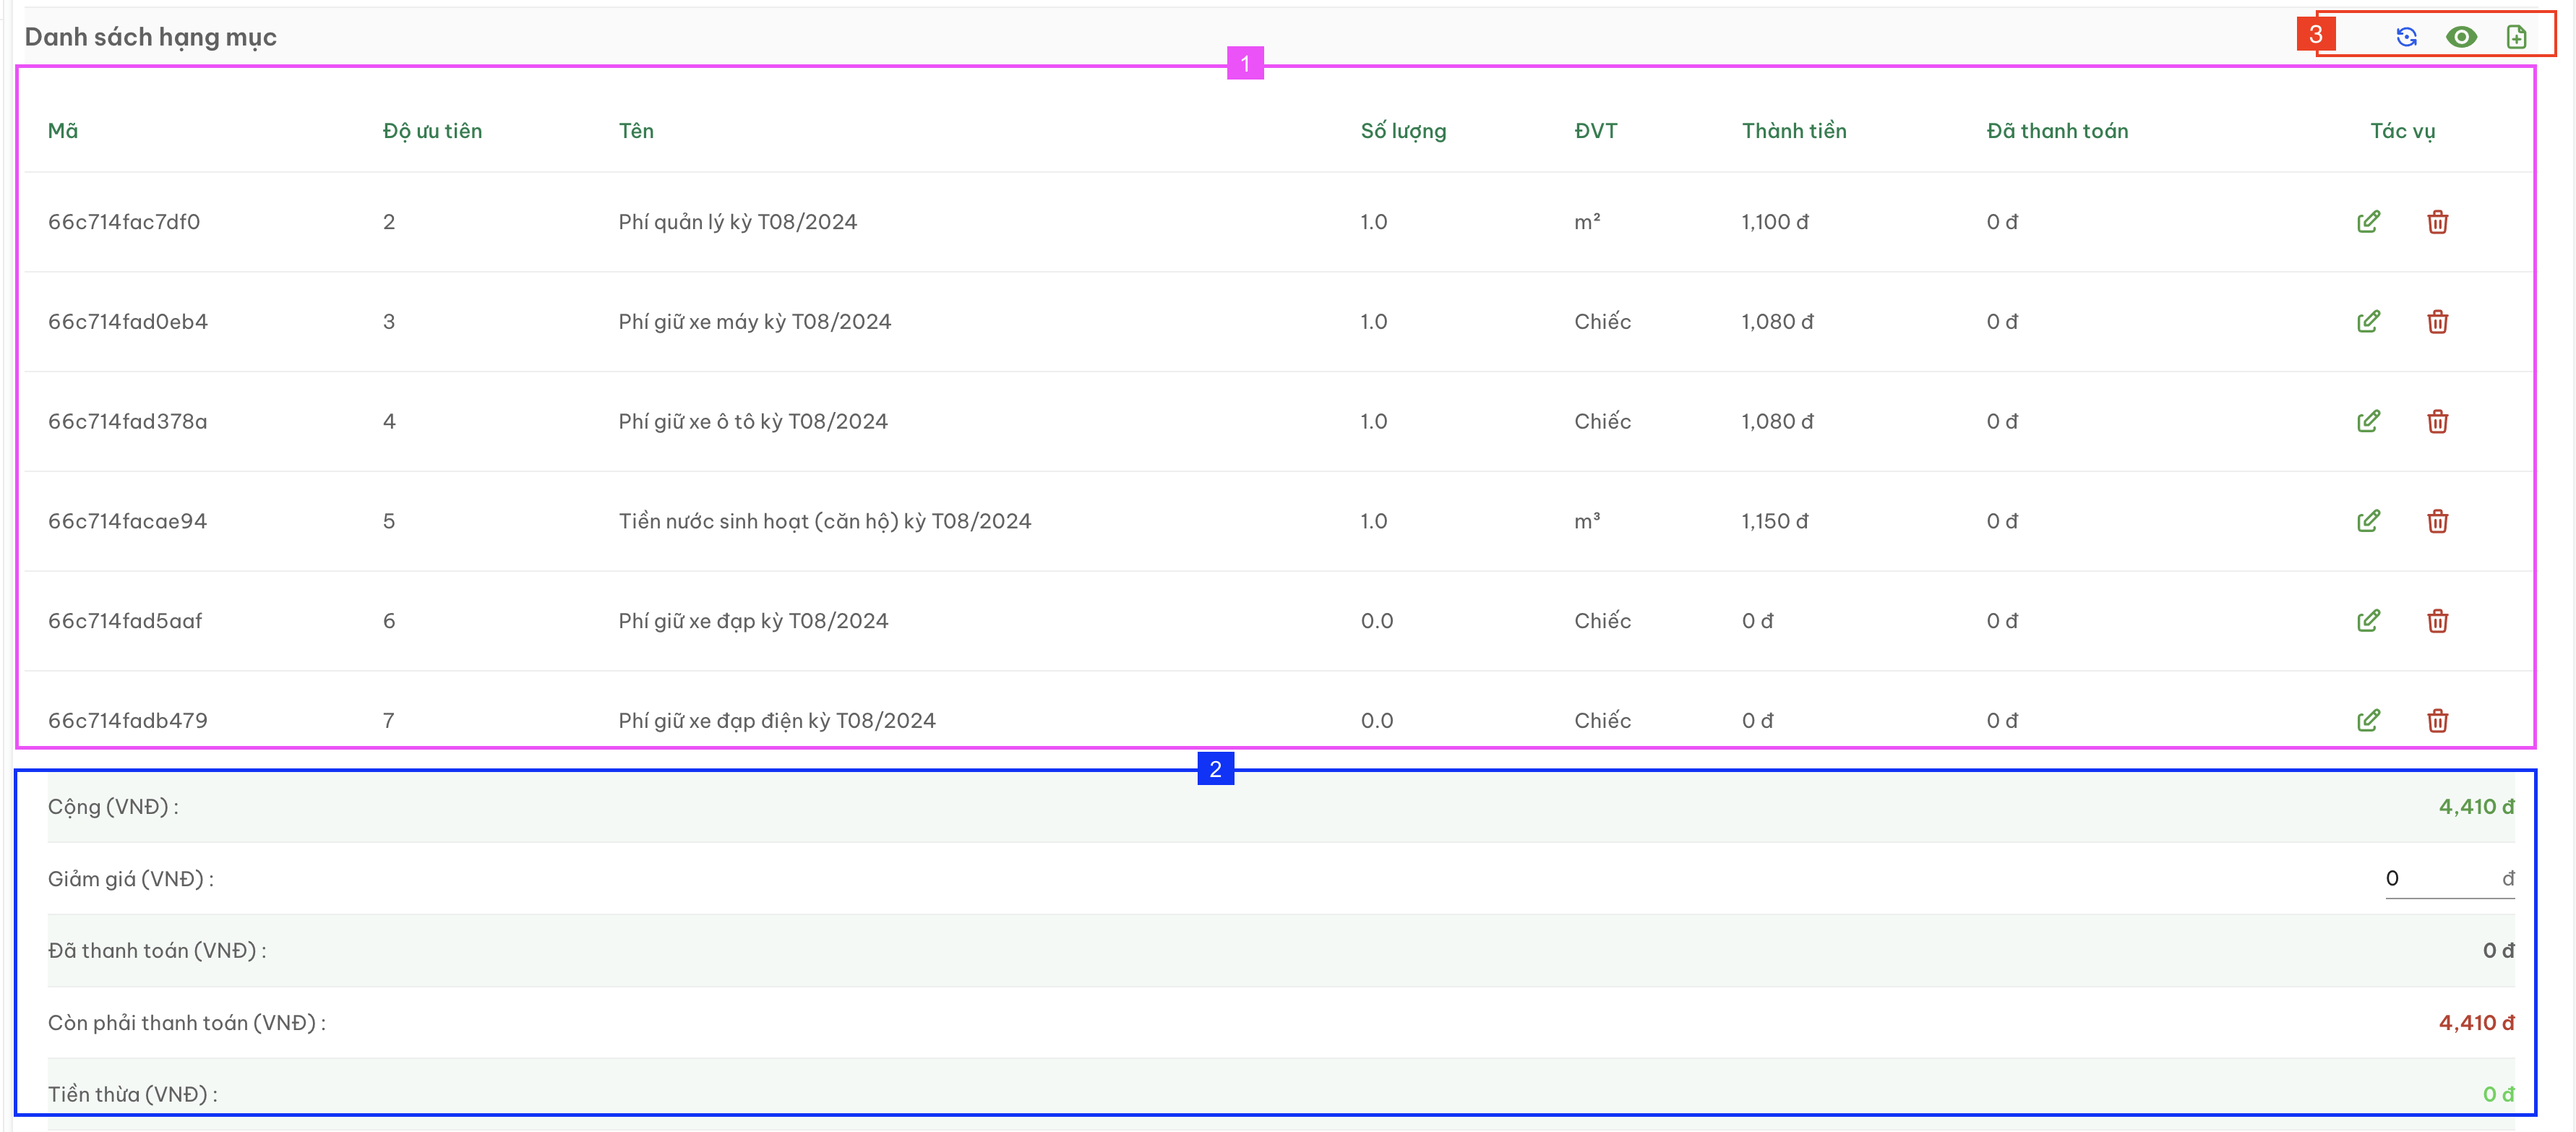2576x1132 pixels.
Task: Edit the Phí giữ xe ô tô row
Action: point(2368,421)
